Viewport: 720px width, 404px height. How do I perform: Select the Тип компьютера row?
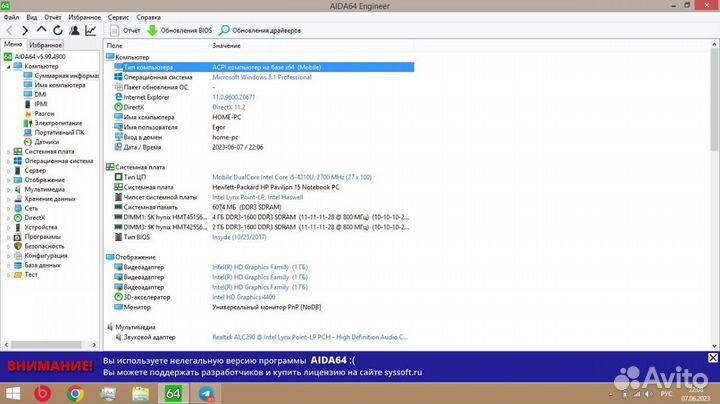264,67
